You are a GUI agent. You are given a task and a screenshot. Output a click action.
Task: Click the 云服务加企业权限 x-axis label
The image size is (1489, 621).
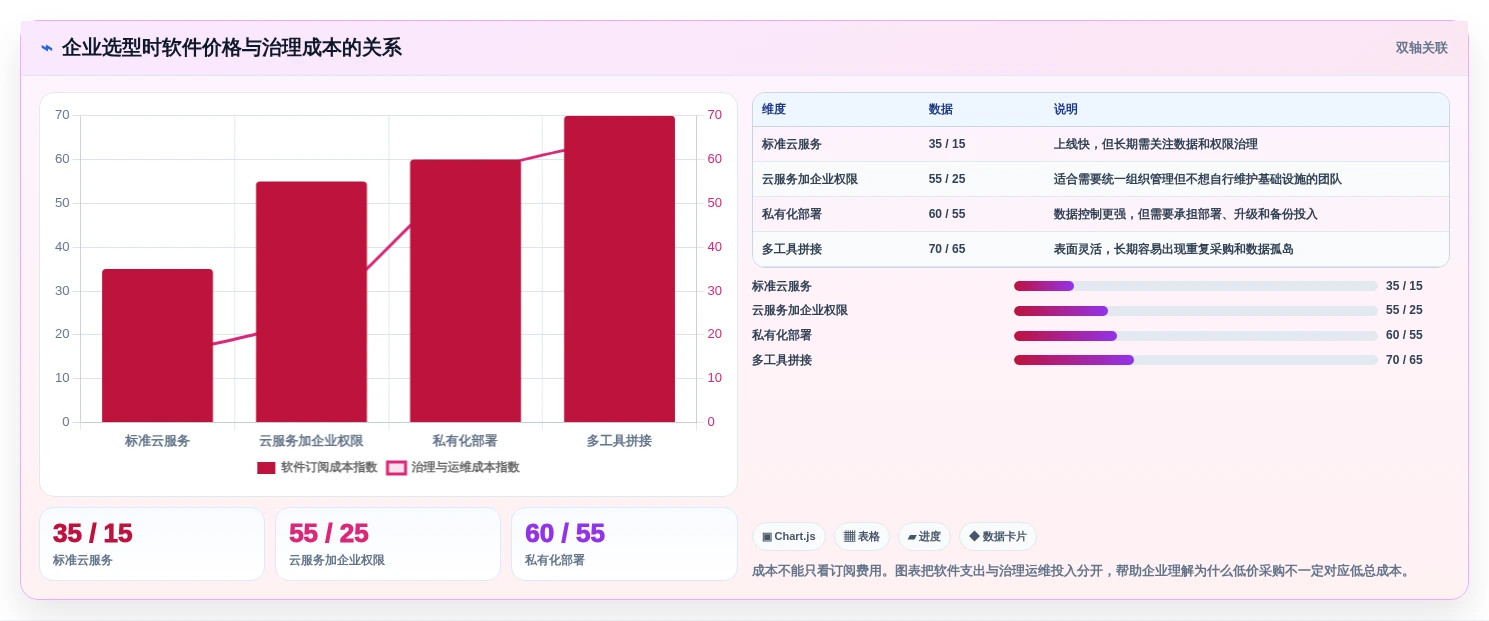pos(311,441)
